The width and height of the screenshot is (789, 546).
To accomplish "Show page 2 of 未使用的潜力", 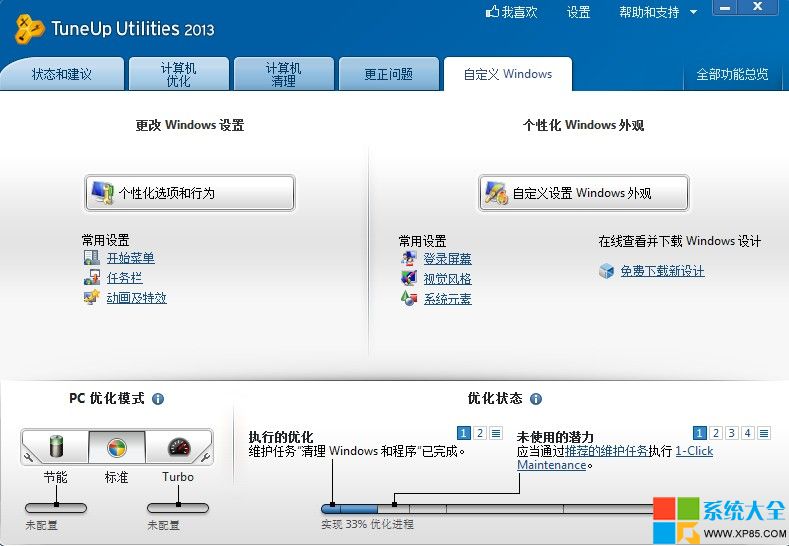I will point(716,433).
